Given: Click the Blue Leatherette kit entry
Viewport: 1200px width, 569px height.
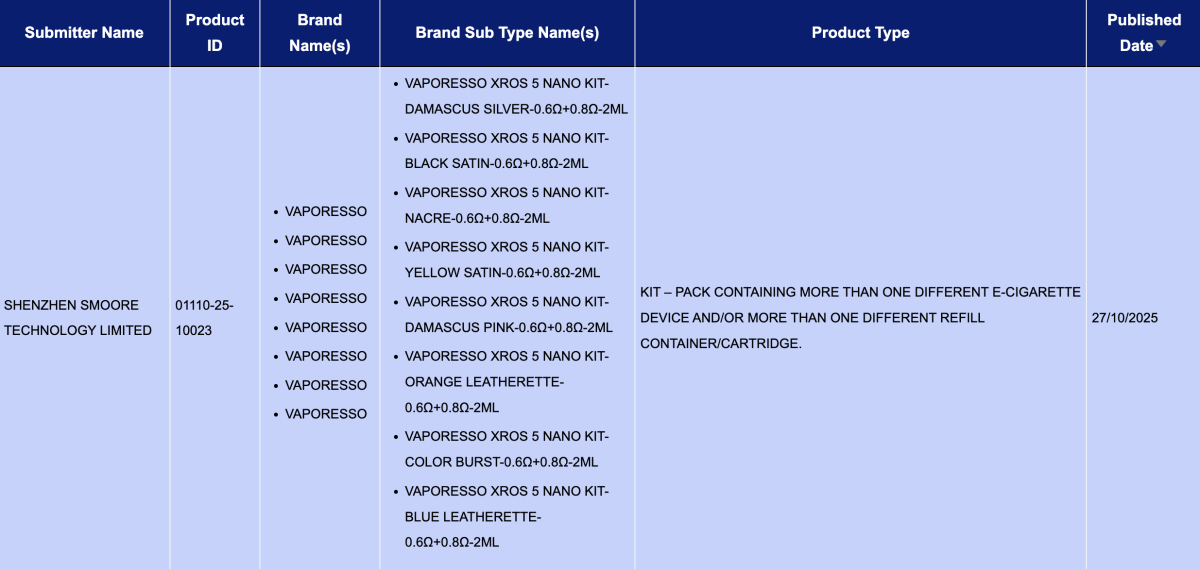Looking at the screenshot, I should click(506, 516).
